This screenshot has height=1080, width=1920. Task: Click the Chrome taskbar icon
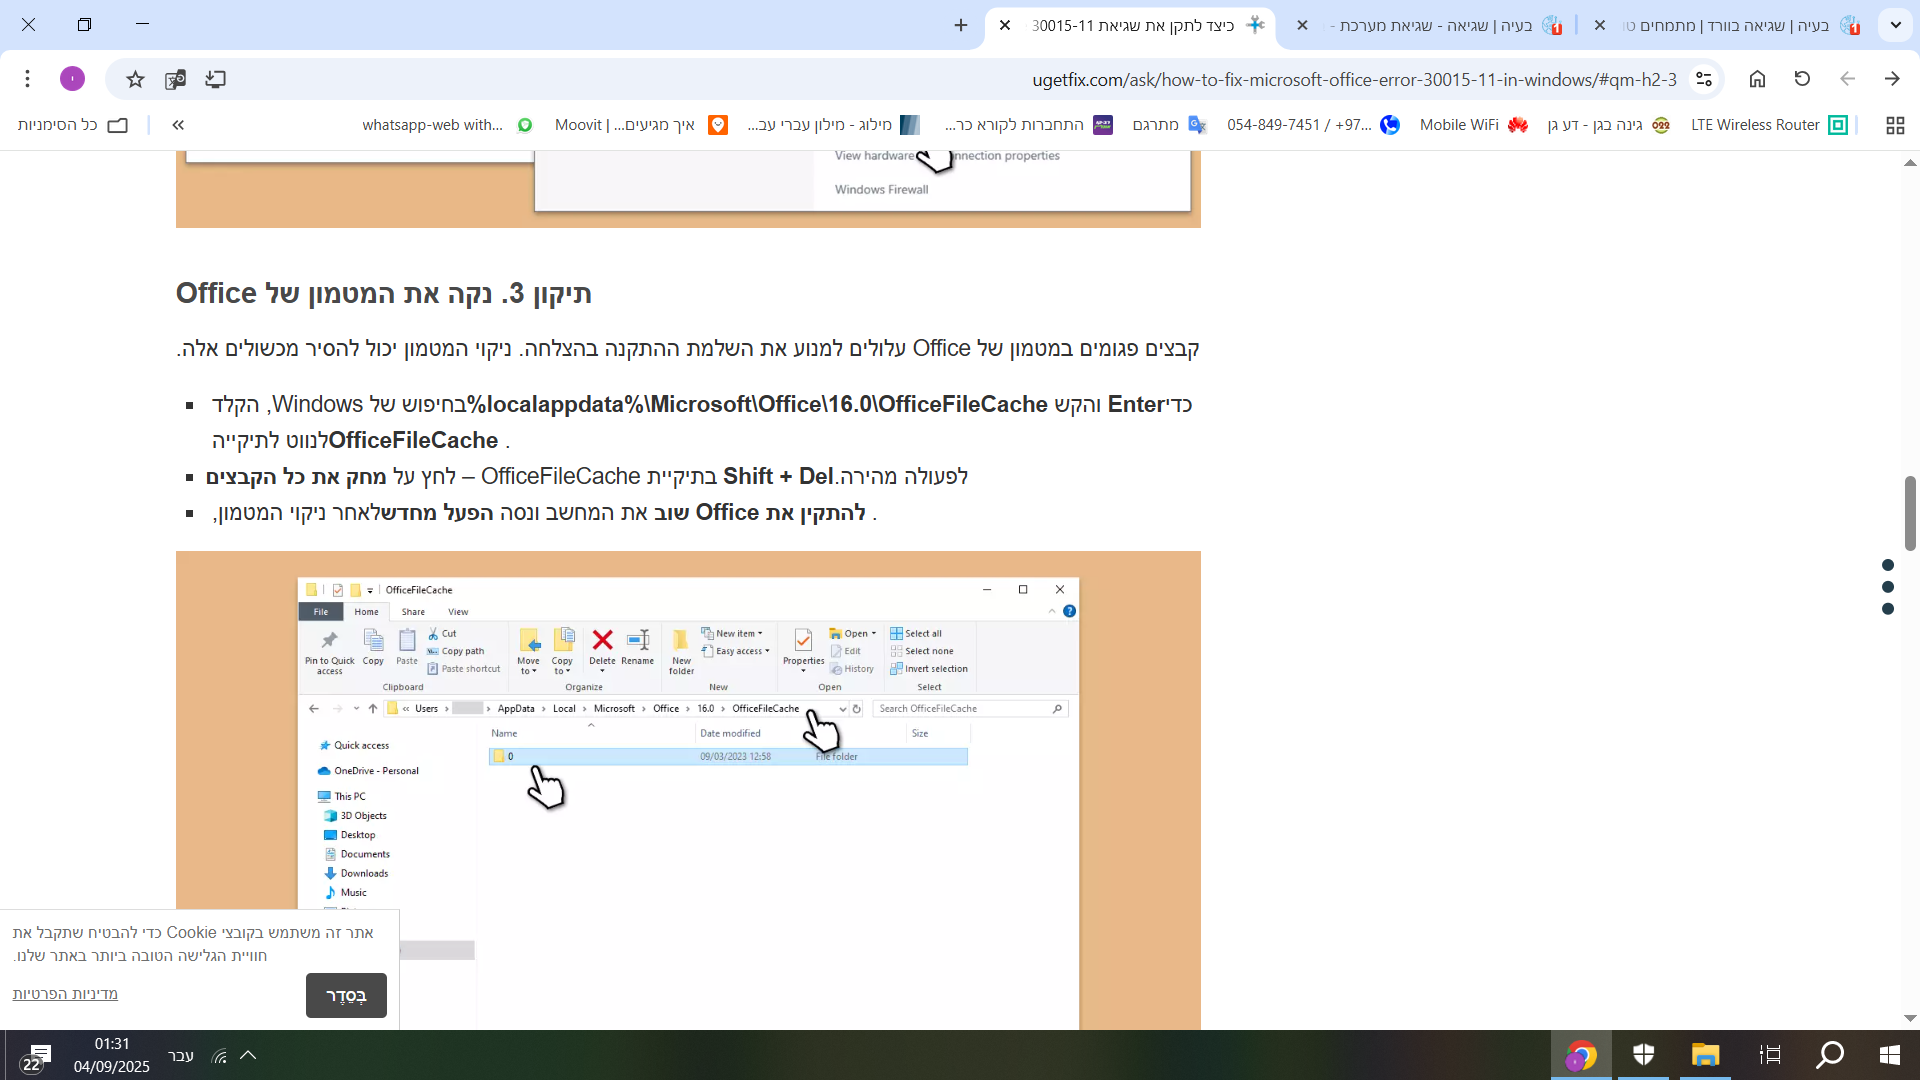coord(1581,1055)
